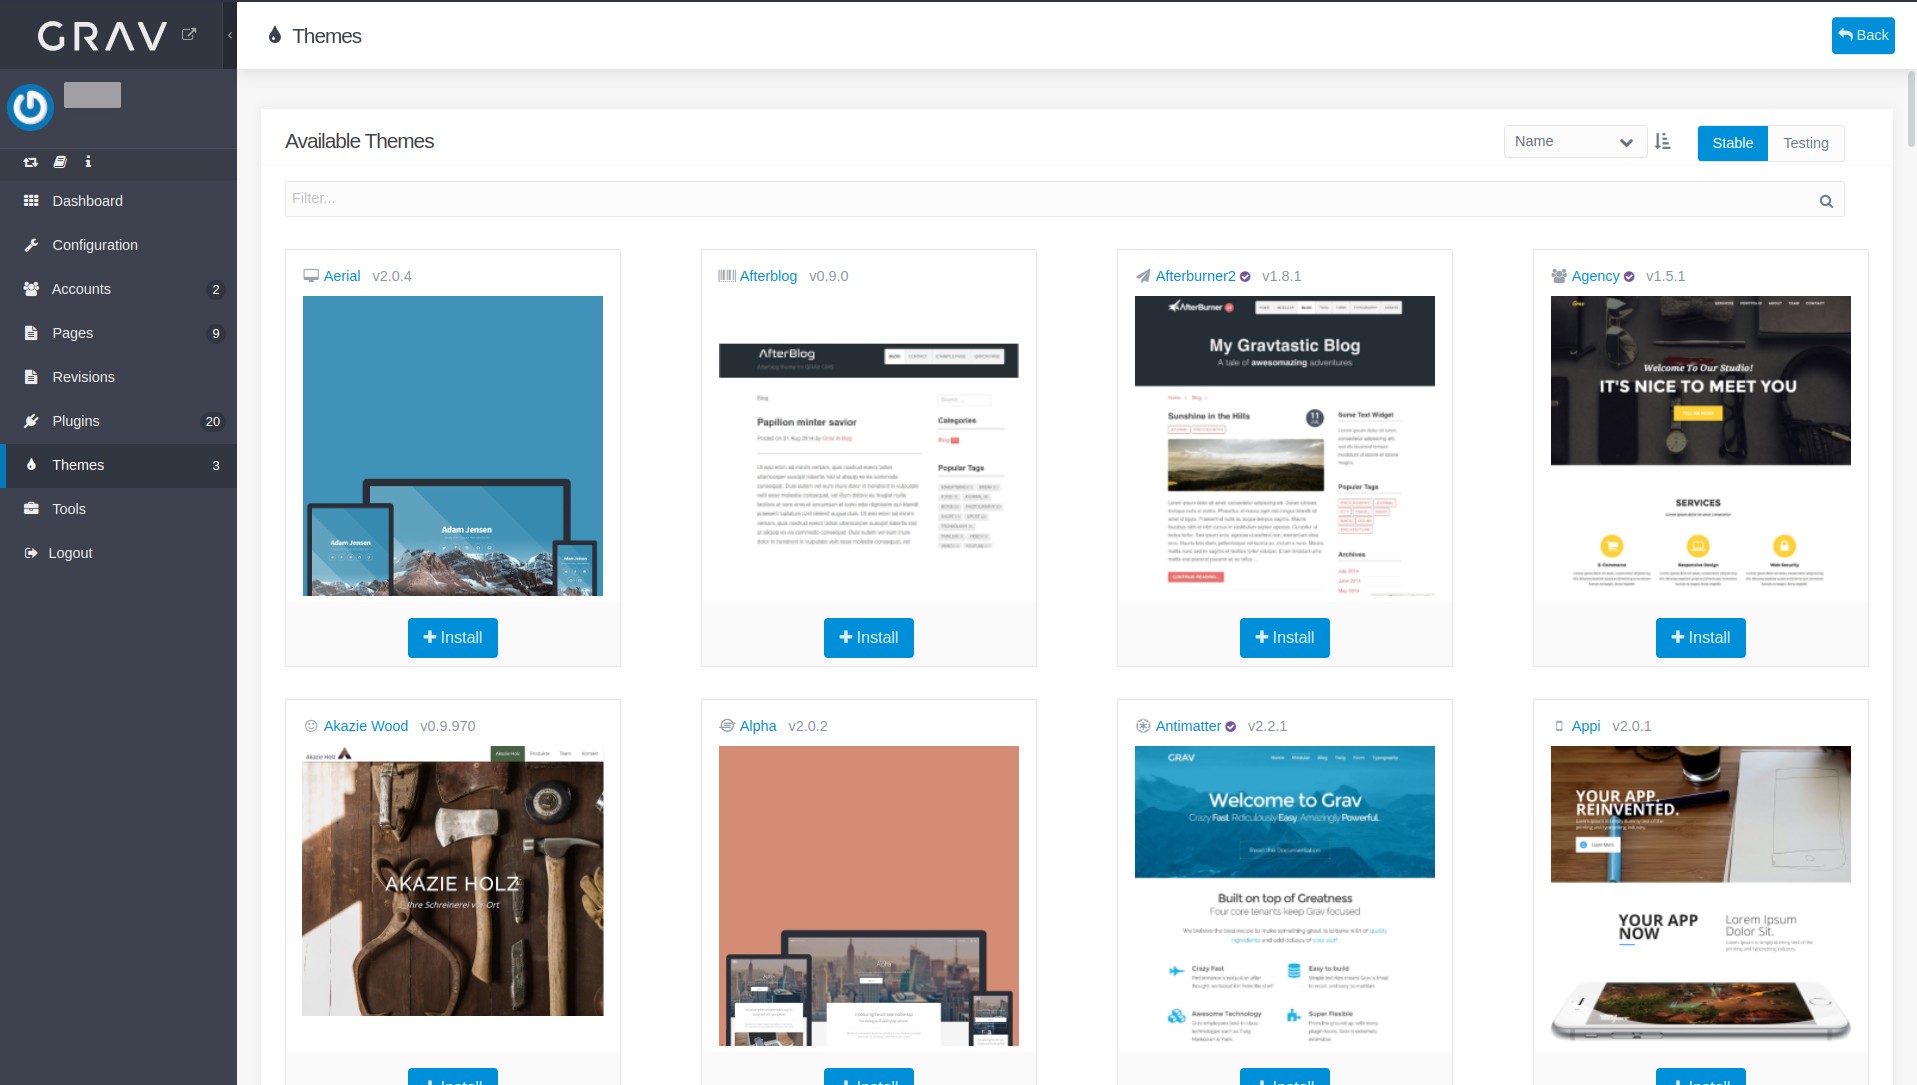Collapse the sidebar with the chevron

pyautogui.click(x=230, y=35)
